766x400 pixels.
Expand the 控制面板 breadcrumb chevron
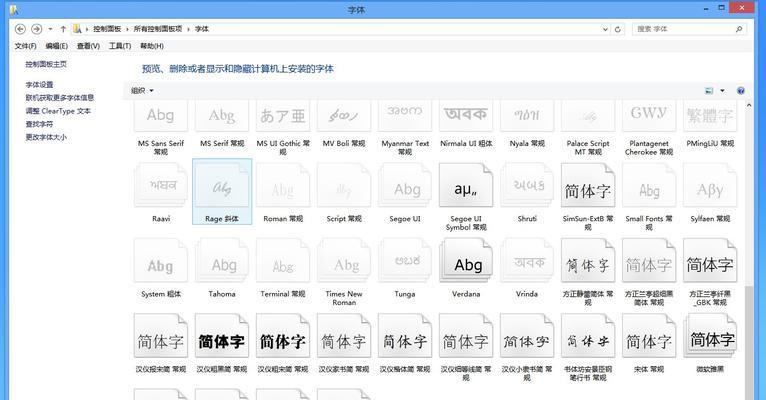tap(128, 29)
